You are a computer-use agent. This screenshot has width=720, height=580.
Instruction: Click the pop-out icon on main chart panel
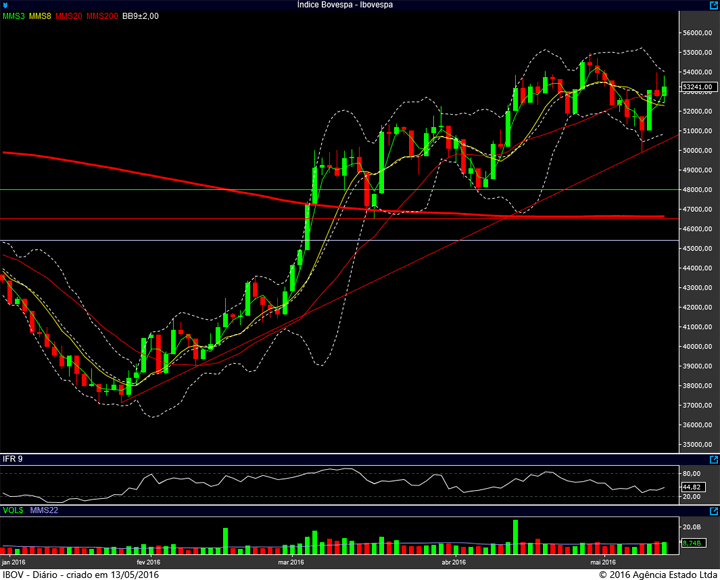(x=714, y=5)
